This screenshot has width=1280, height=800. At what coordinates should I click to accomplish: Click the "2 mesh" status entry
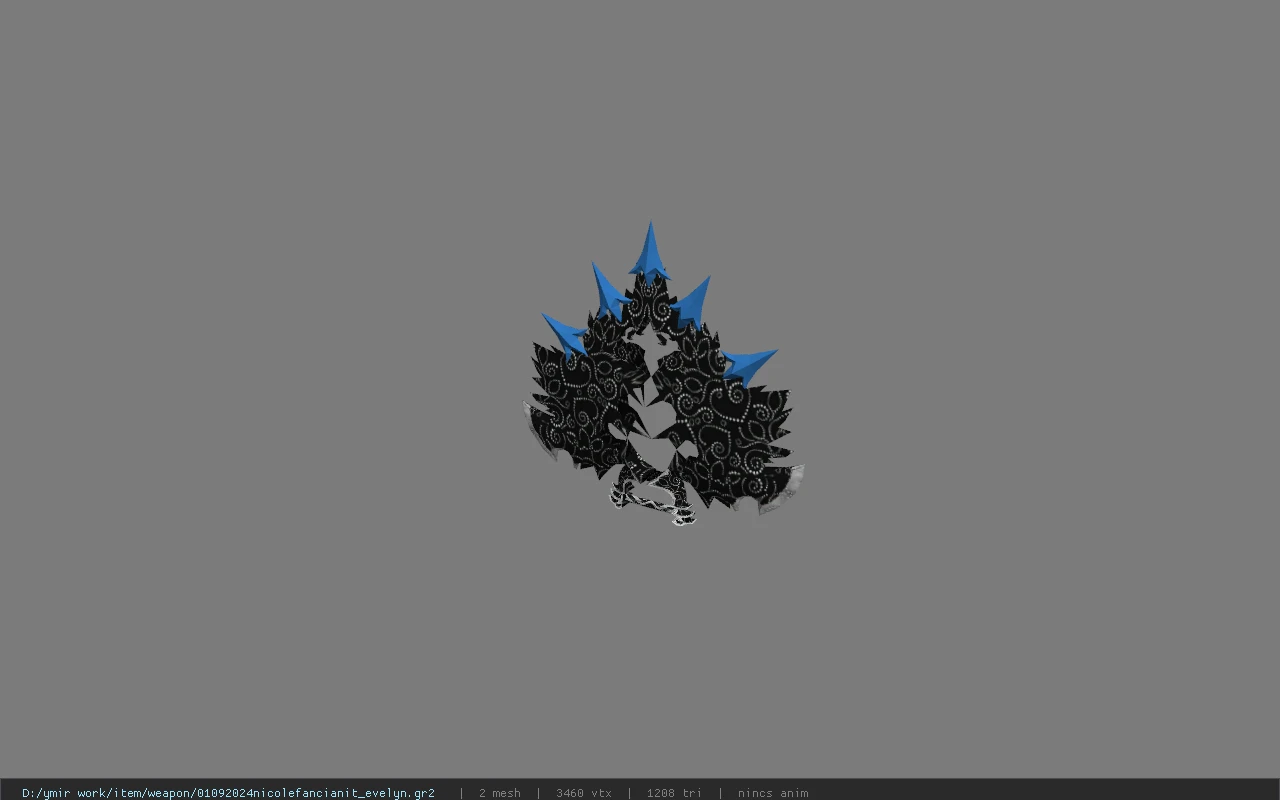point(499,793)
